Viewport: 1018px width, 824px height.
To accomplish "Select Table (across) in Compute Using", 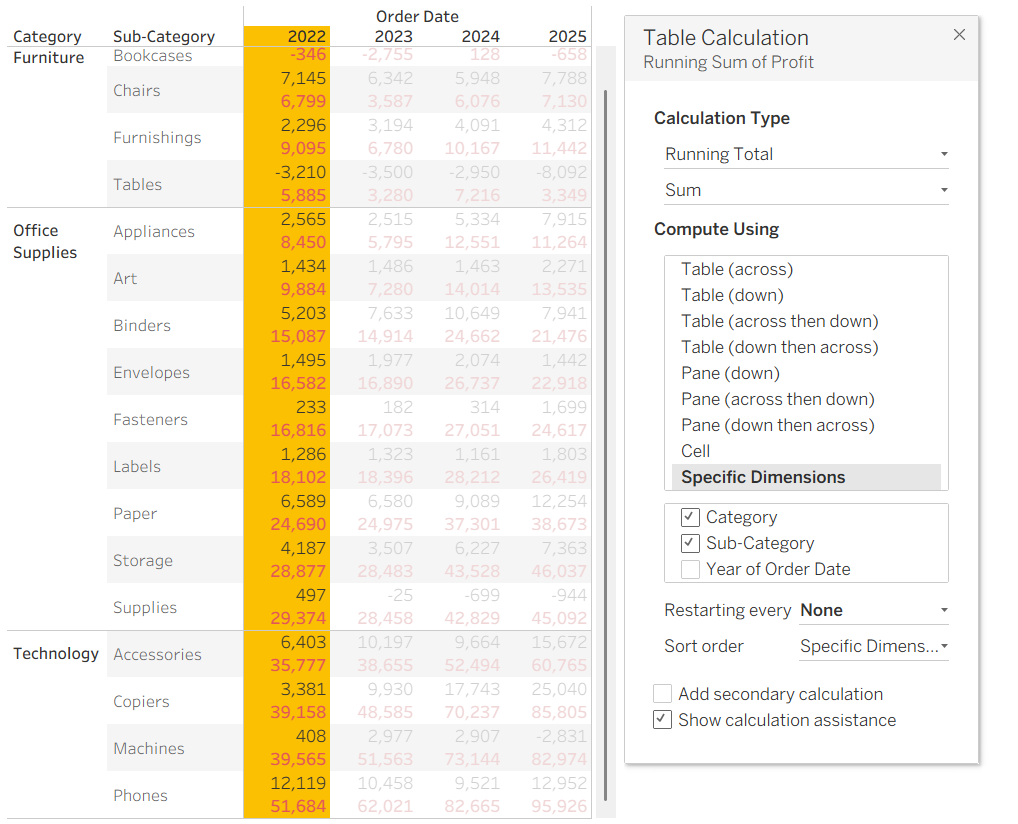I will tap(737, 269).
